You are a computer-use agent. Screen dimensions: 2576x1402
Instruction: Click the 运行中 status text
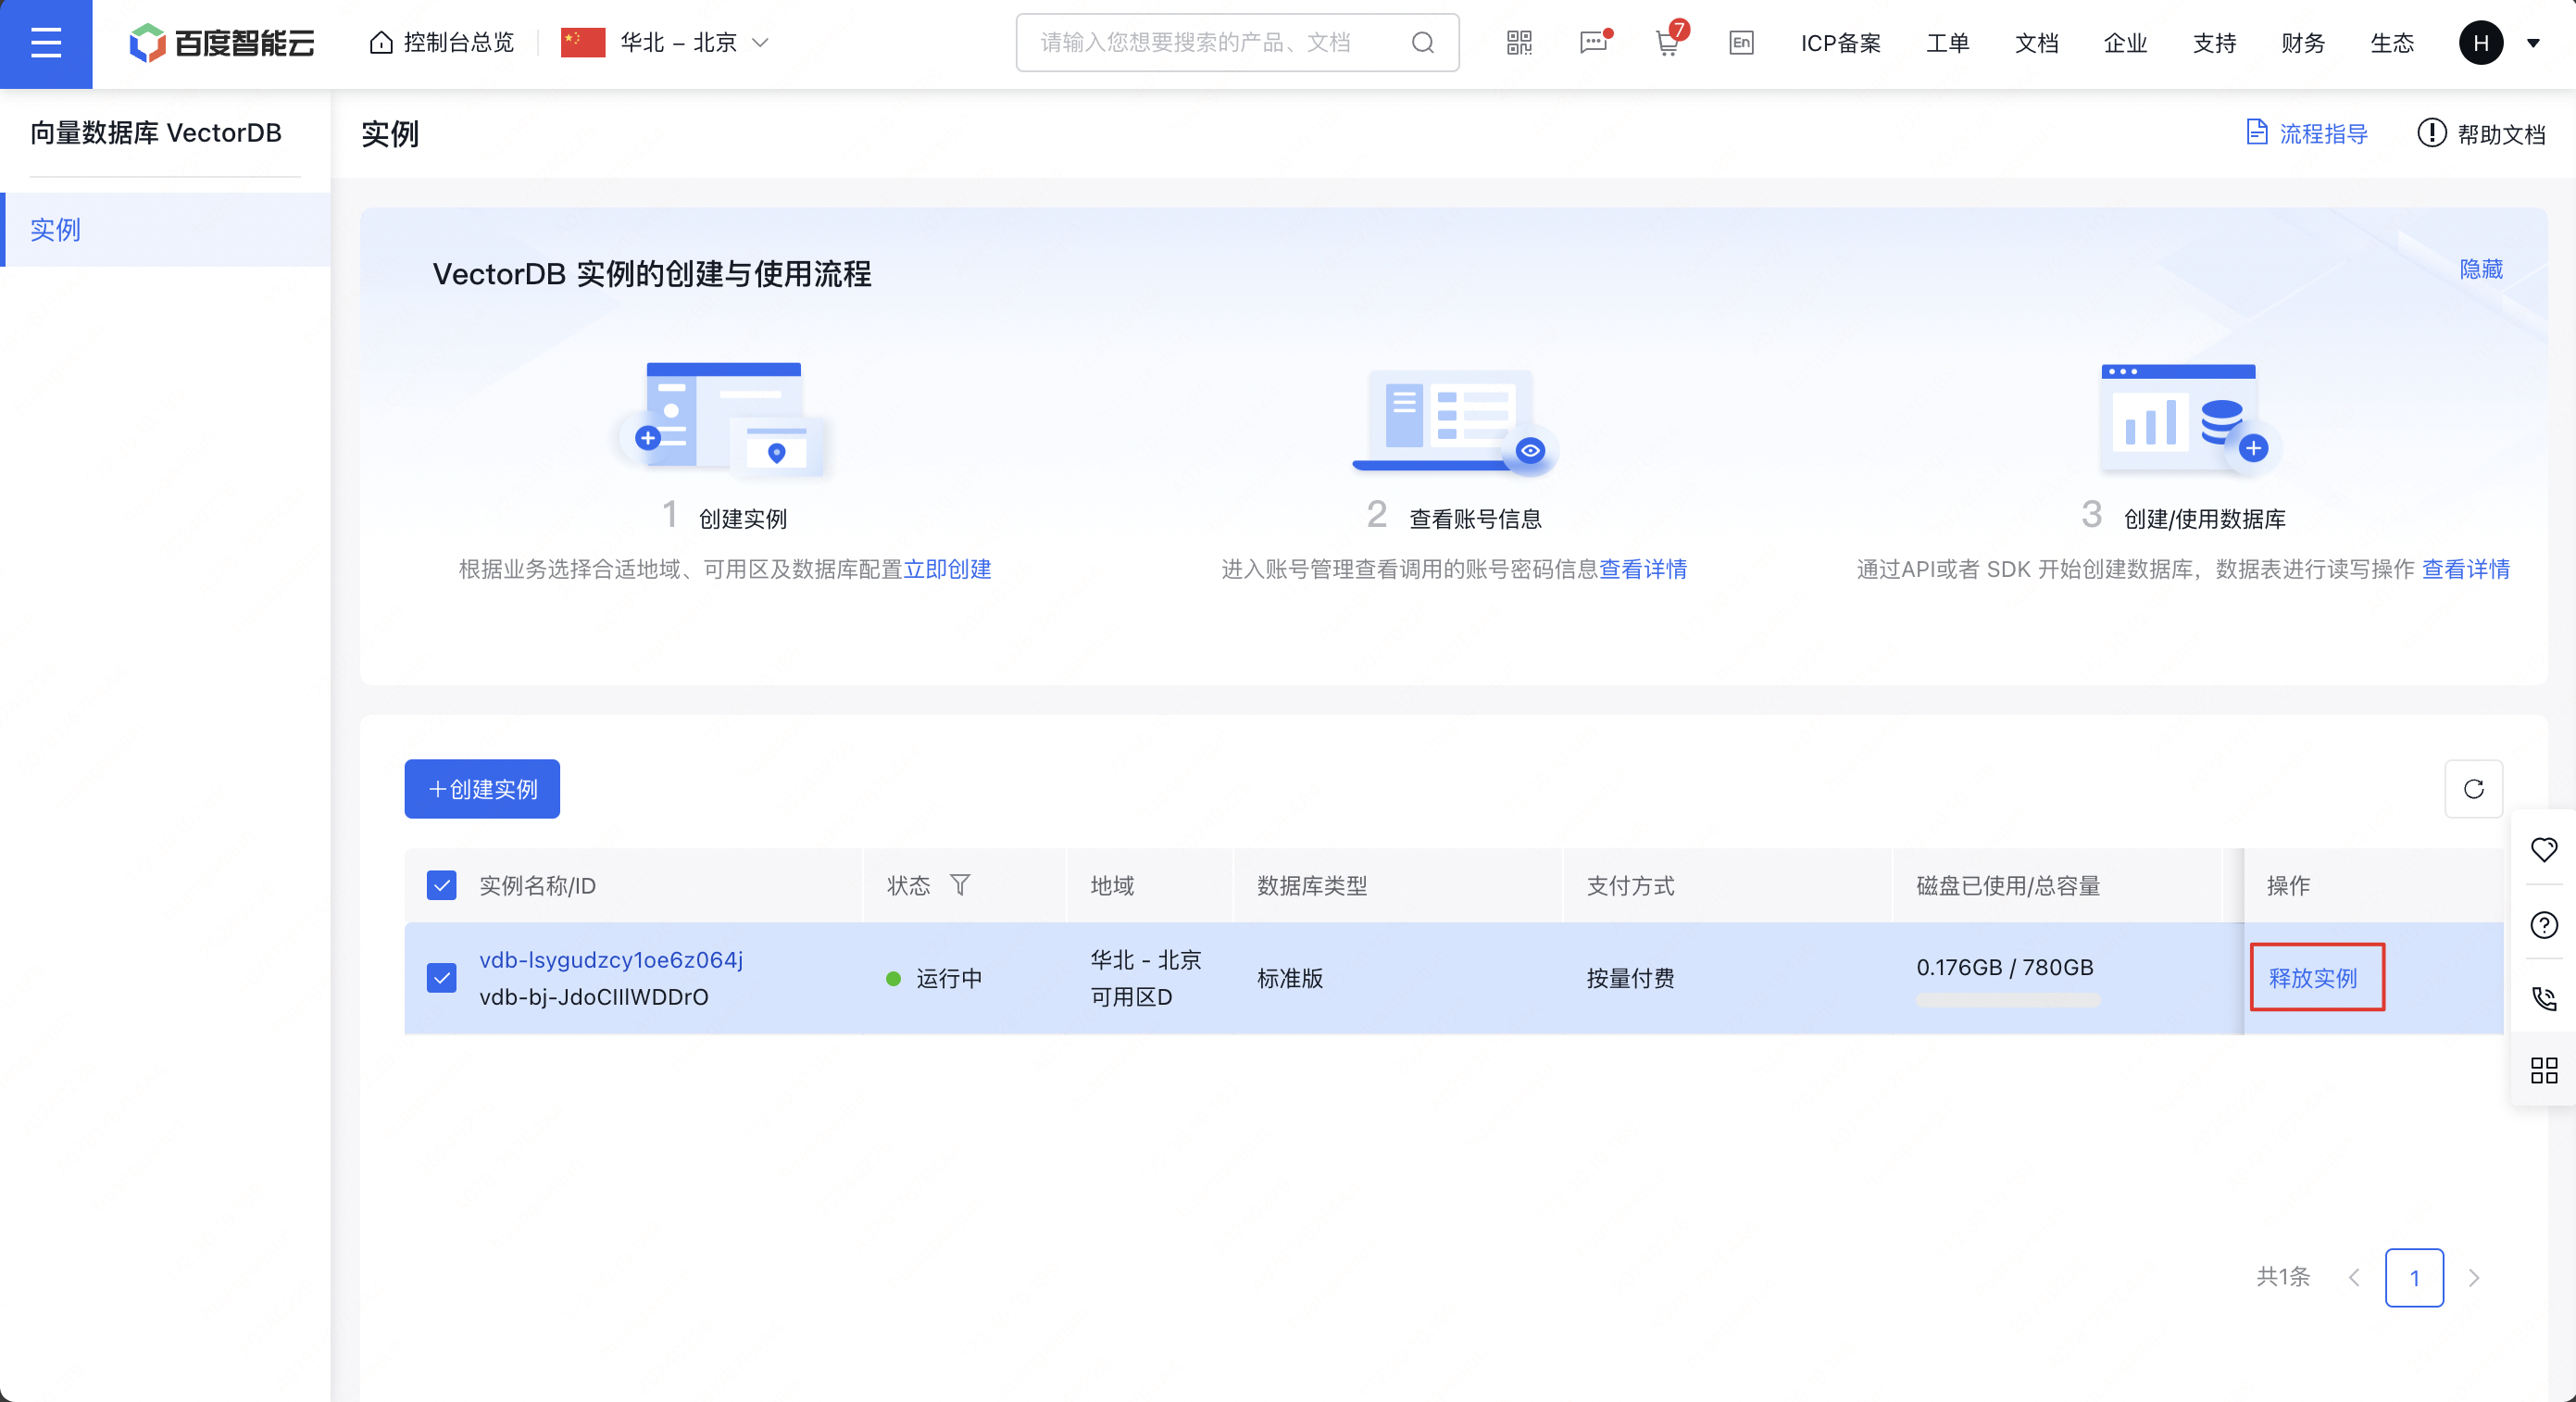coord(949,978)
